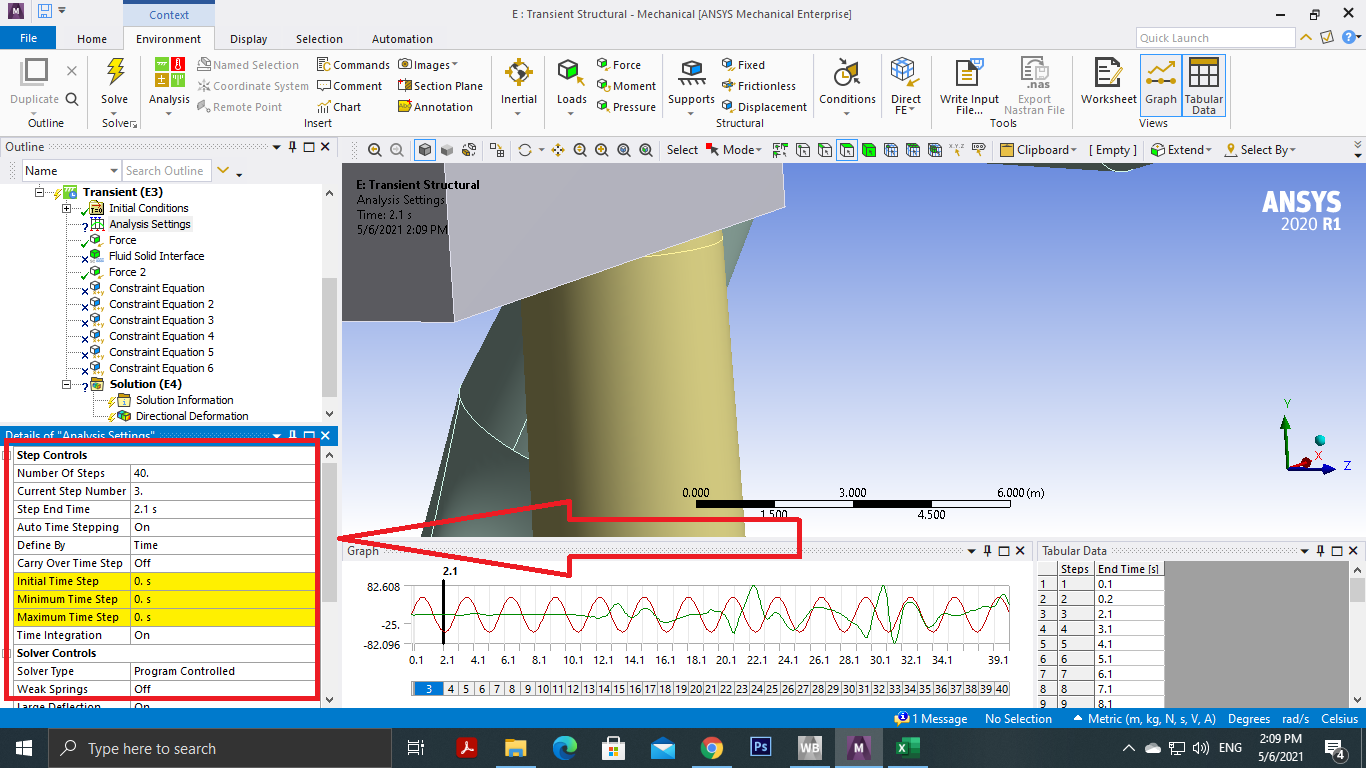Click the Solve lightning bolt icon

pos(115,73)
